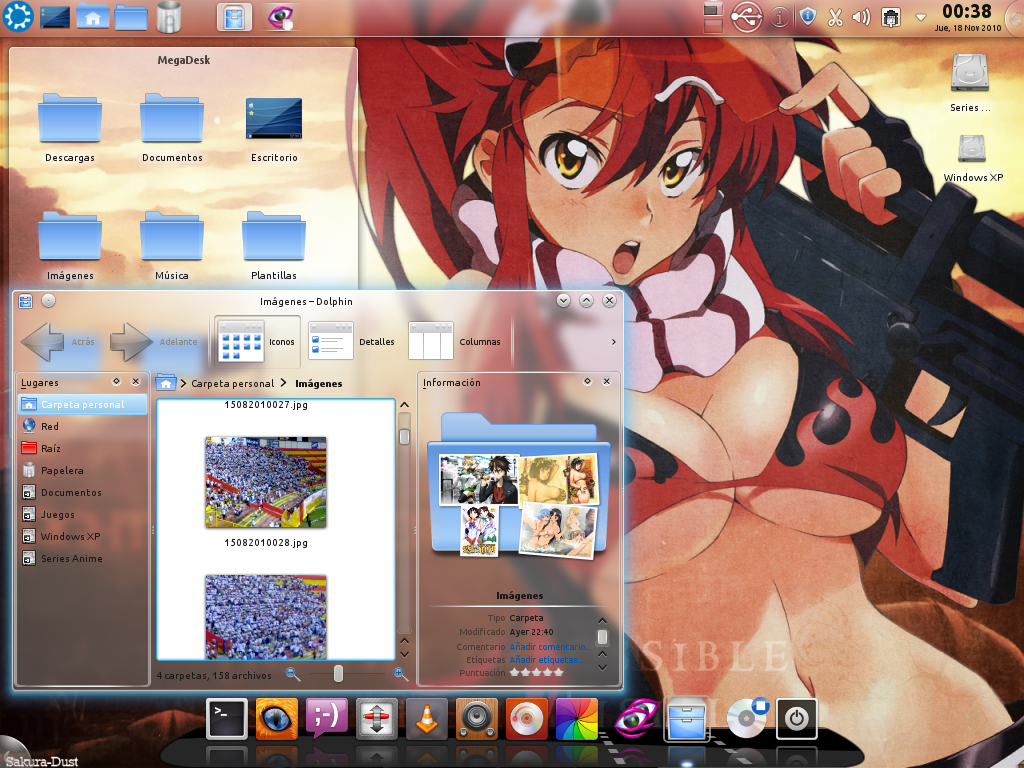Image resolution: width=1024 pixels, height=768 pixels.
Task: Open the KDE application launcher
Action: point(18,16)
